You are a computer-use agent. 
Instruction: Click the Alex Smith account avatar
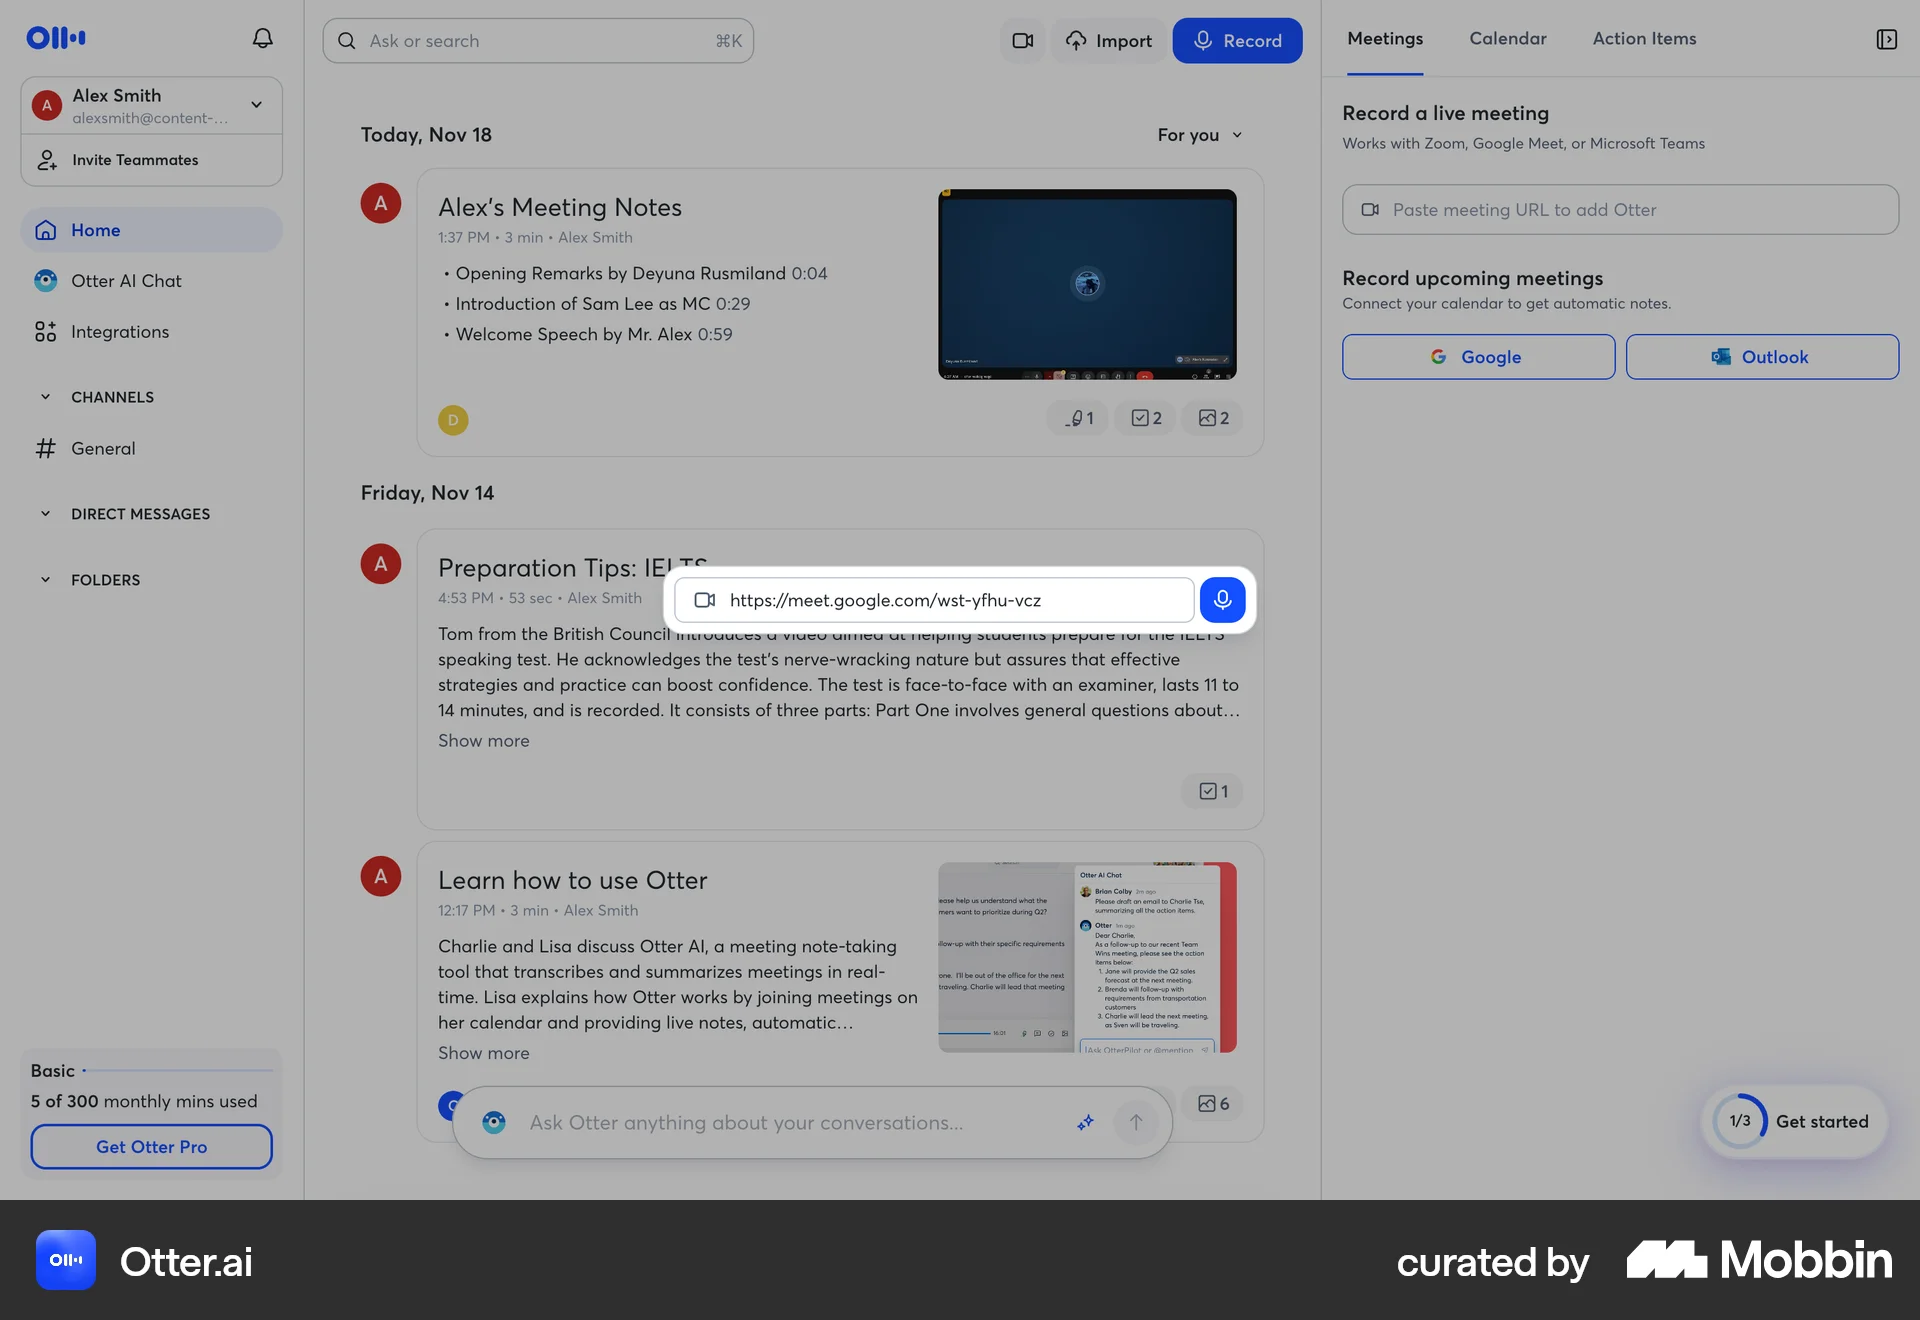[47, 105]
